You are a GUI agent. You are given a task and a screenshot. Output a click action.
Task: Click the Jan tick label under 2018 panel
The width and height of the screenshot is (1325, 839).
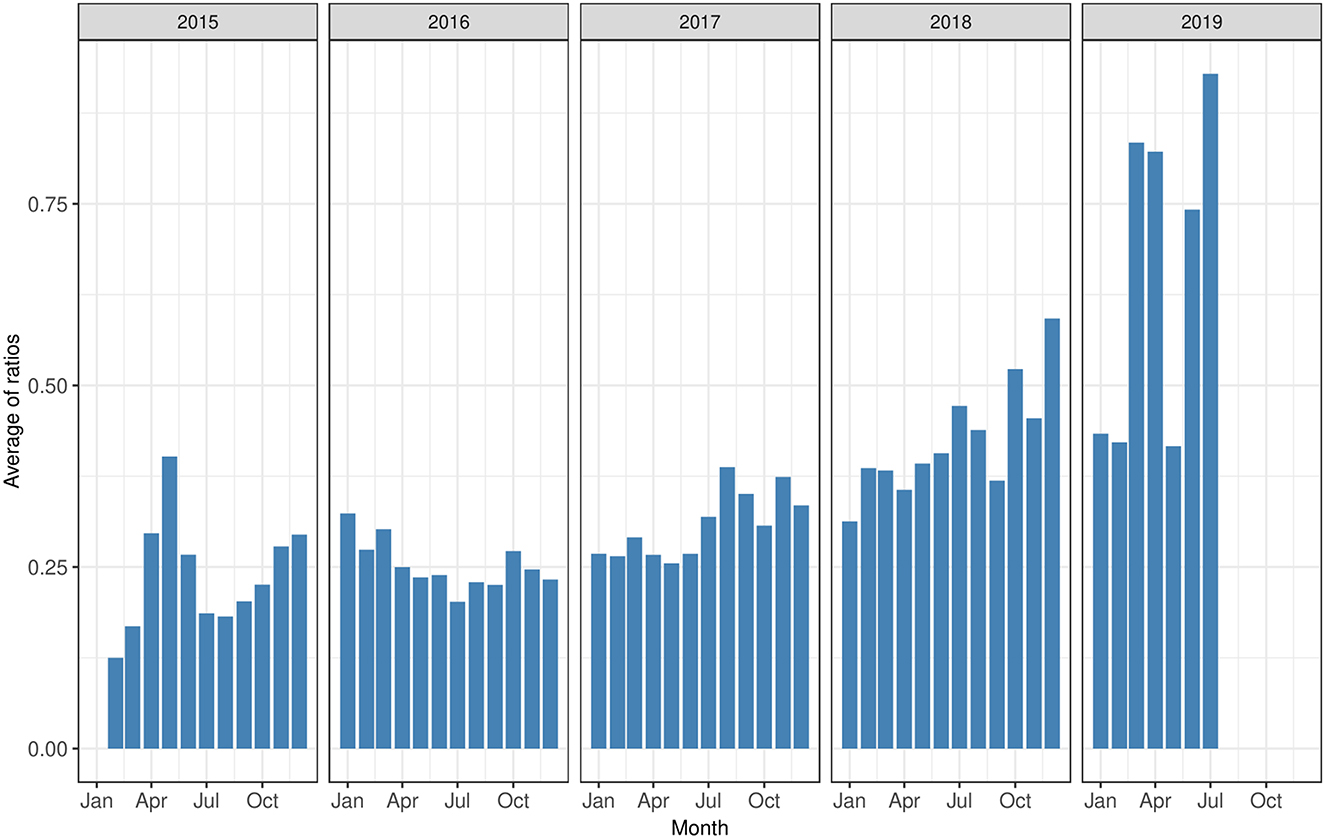[850, 802]
